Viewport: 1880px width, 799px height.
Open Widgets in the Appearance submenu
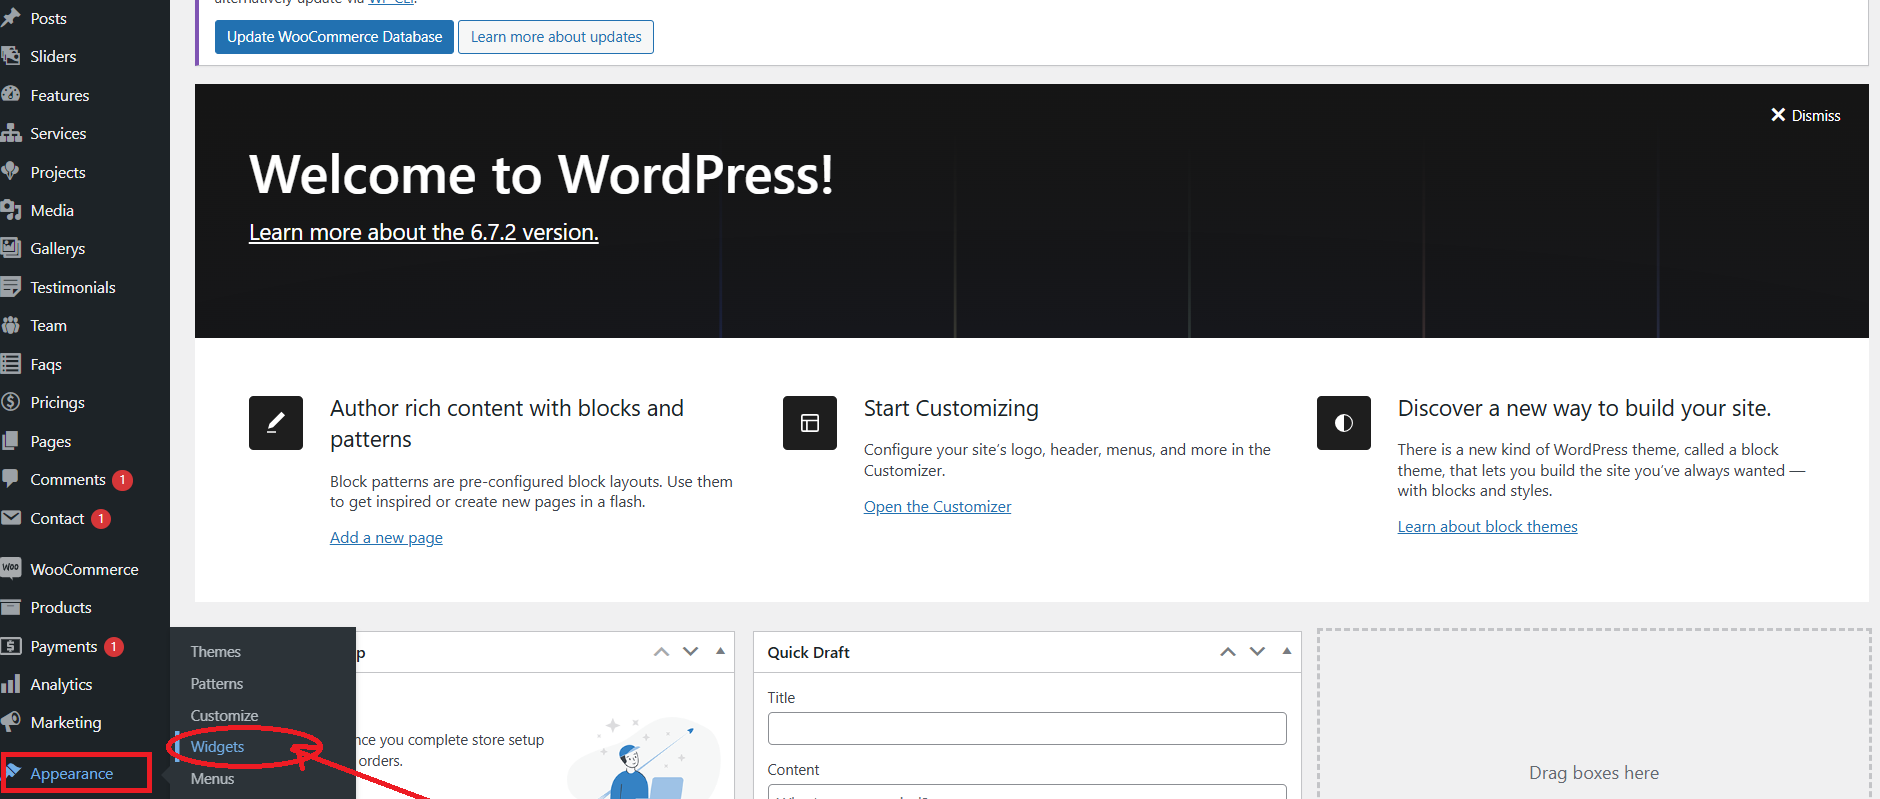tap(217, 747)
